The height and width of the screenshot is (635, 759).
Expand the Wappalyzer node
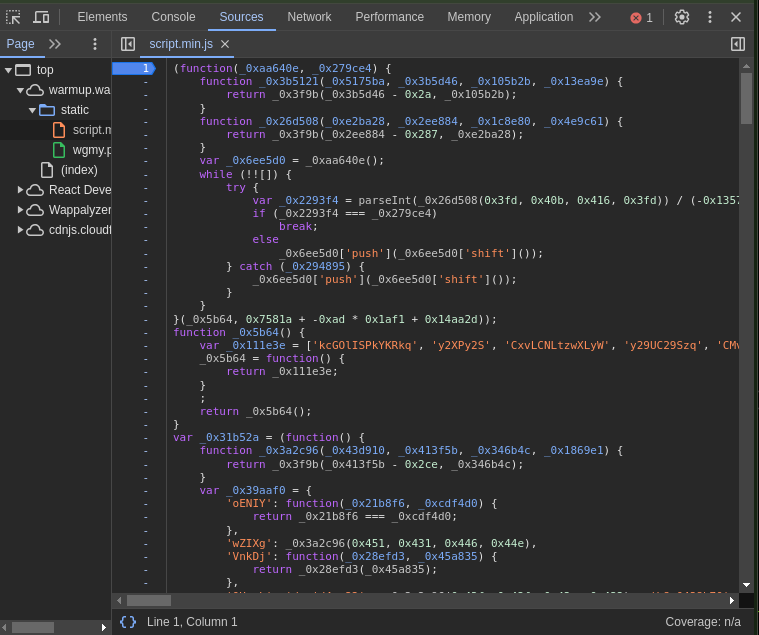pos(20,210)
